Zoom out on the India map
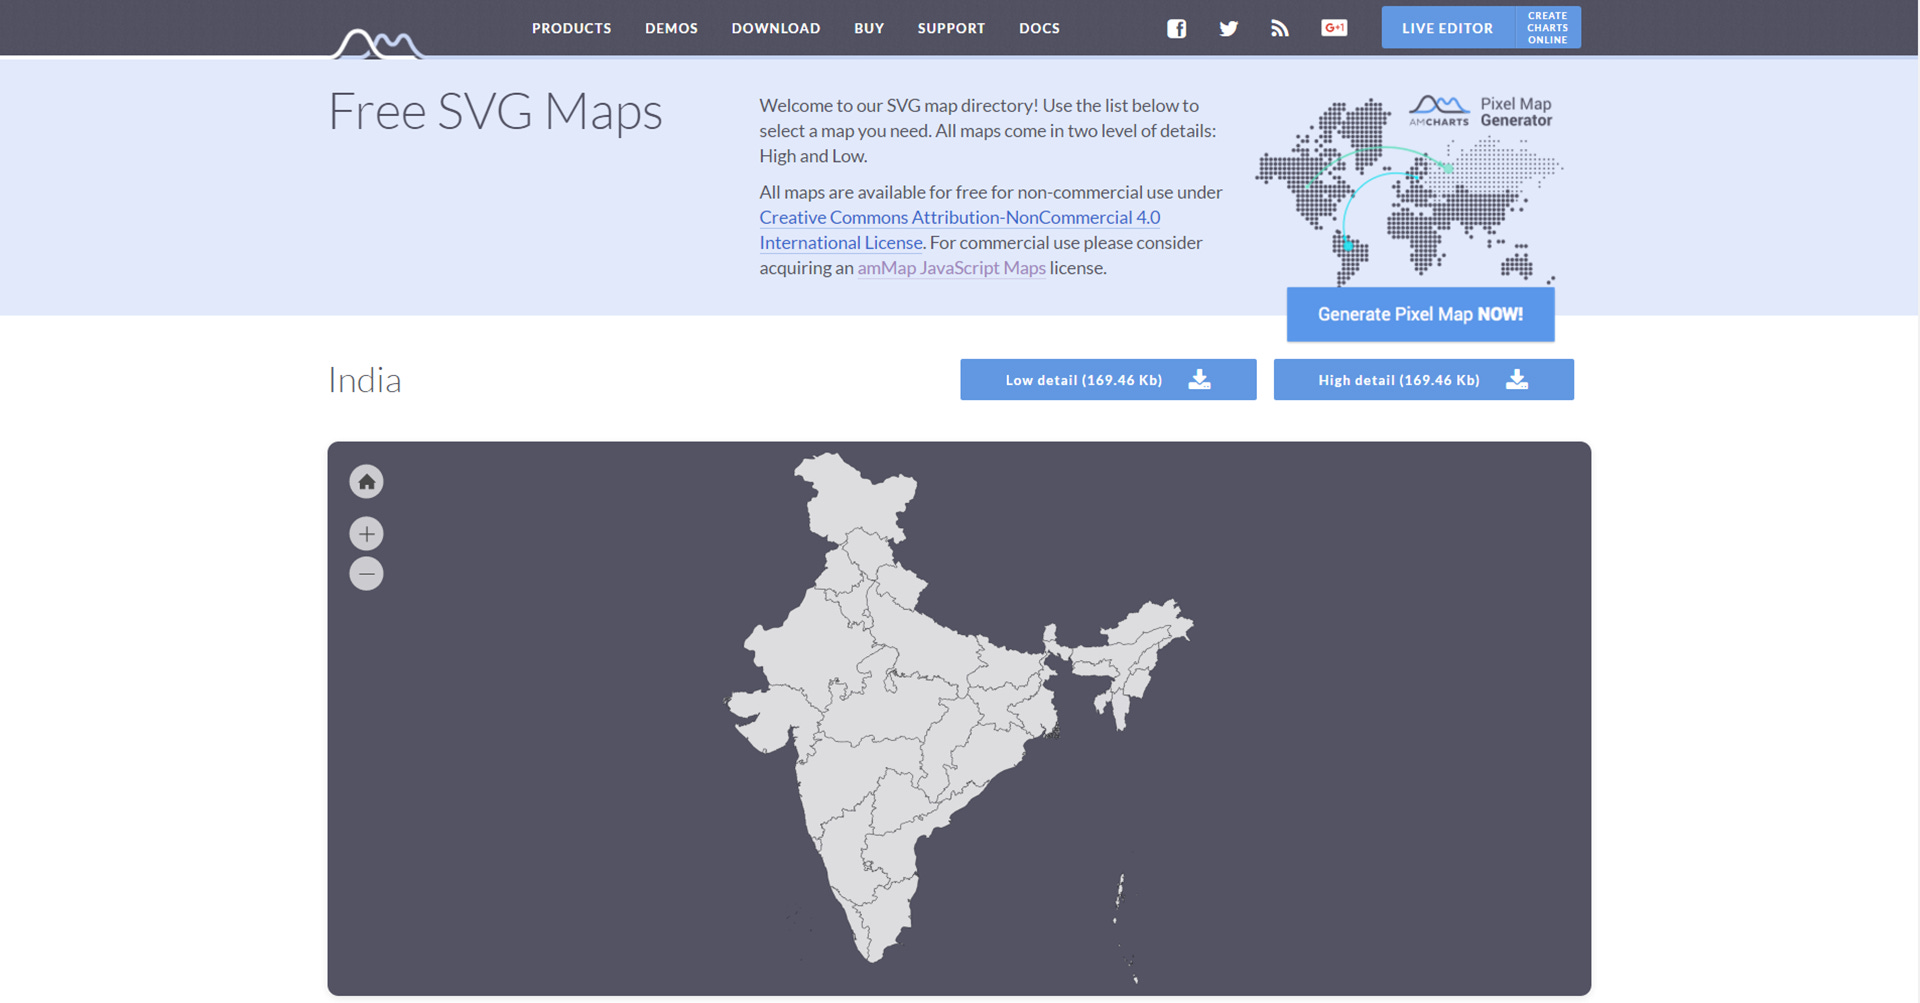Viewport: 1920px width, 1003px height. pyautogui.click(x=366, y=573)
